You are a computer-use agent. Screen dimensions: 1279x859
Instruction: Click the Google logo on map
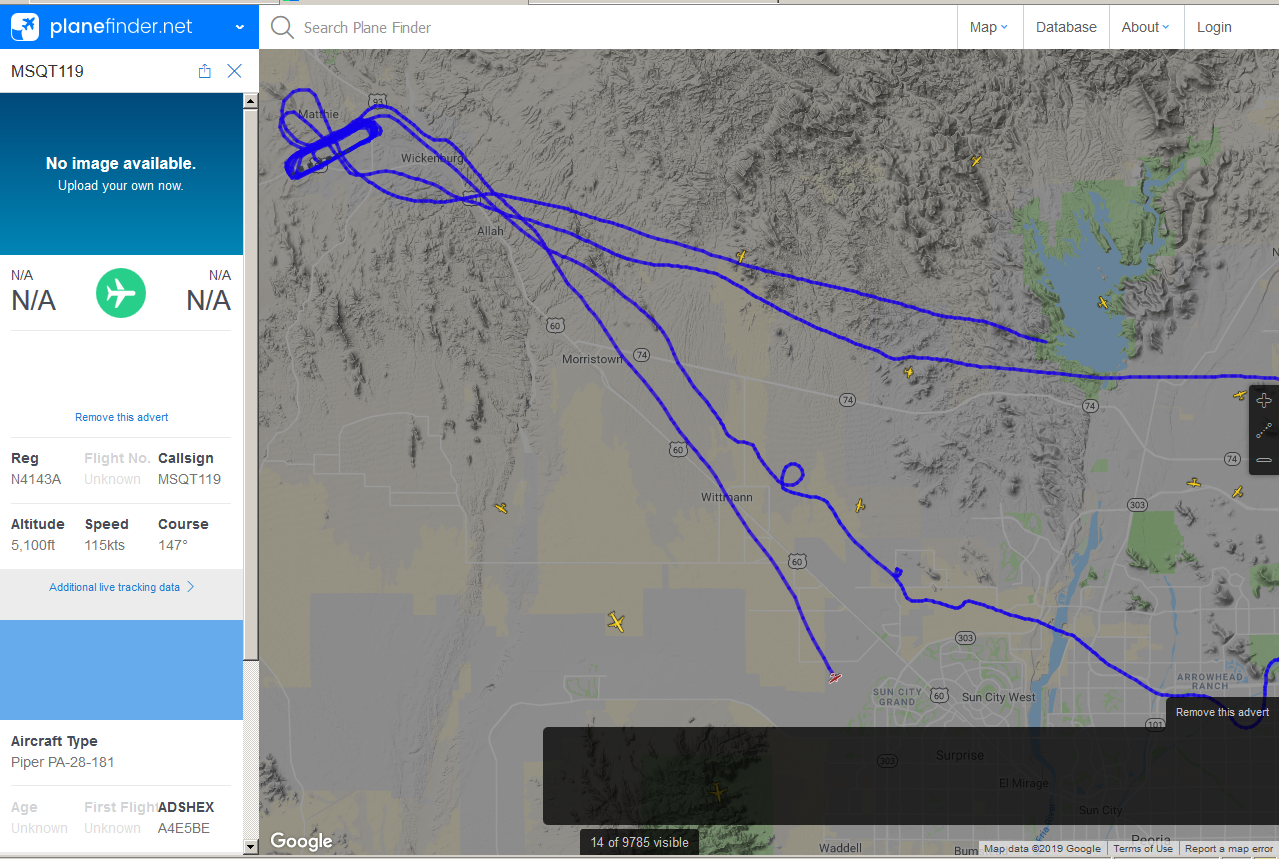[301, 842]
